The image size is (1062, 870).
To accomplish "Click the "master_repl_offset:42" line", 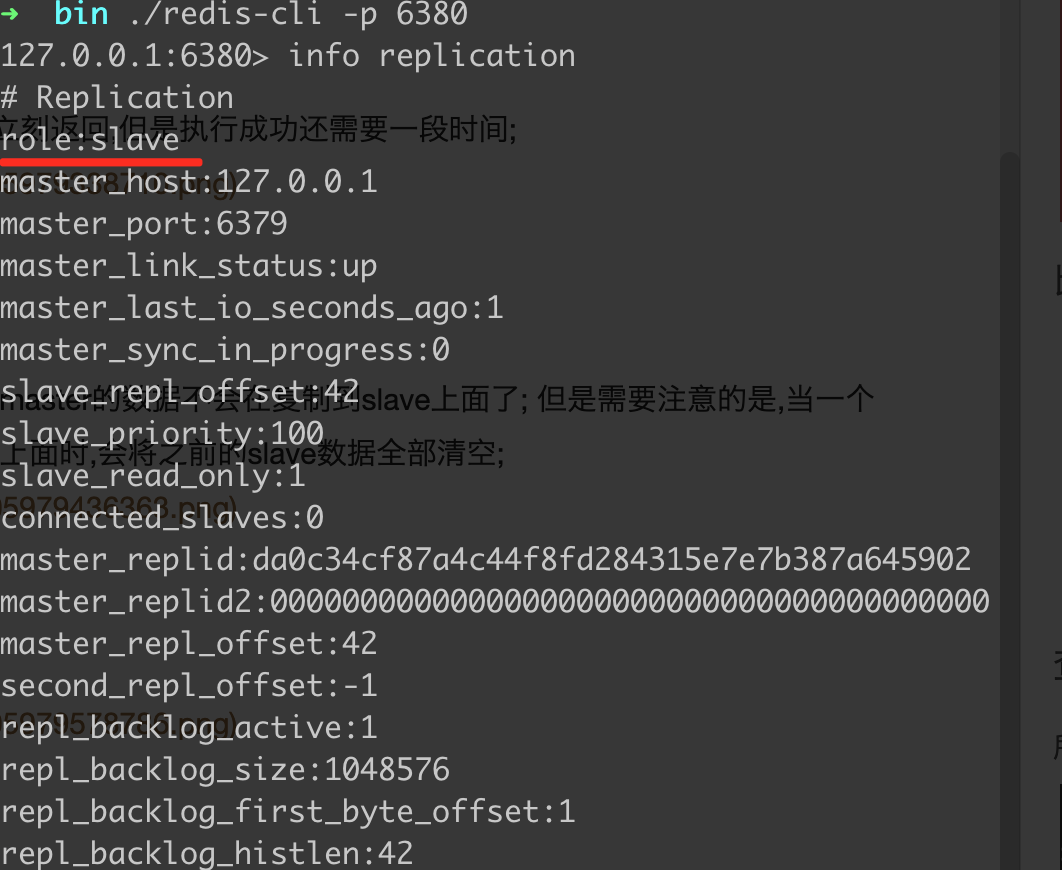I will [x=189, y=644].
